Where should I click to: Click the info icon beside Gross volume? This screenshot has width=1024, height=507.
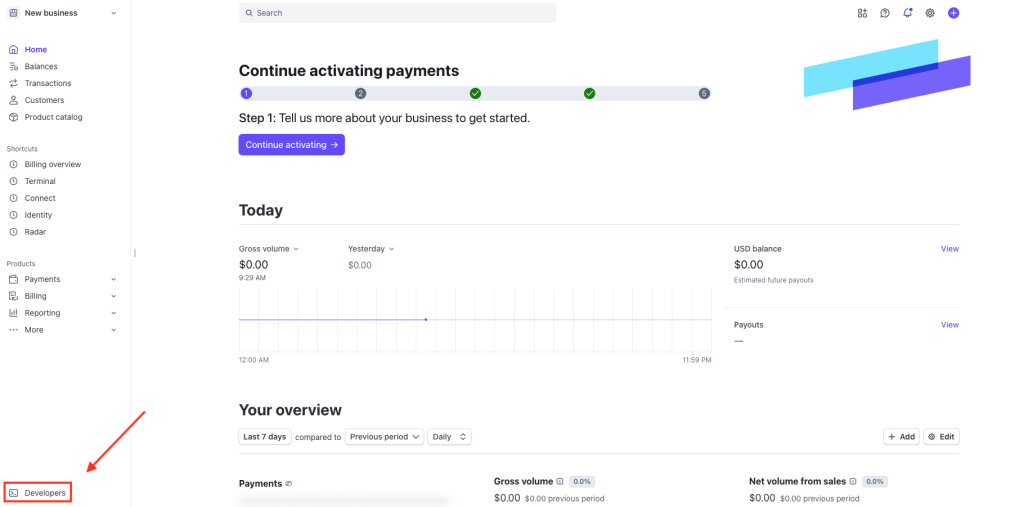click(560, 481)
